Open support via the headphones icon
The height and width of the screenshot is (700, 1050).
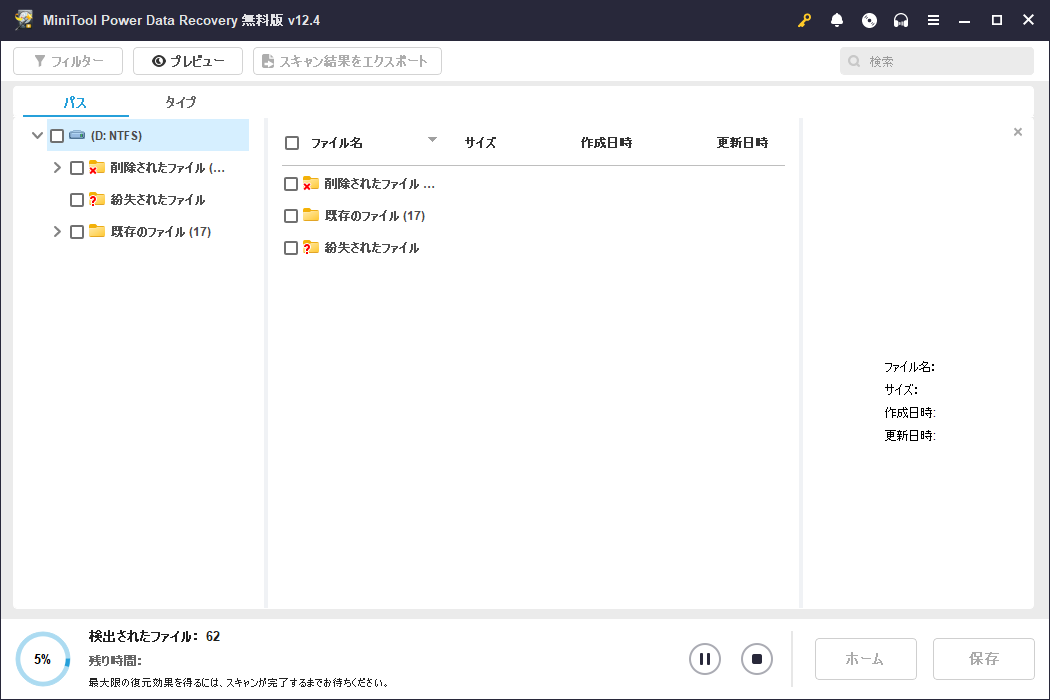[901, 19]
